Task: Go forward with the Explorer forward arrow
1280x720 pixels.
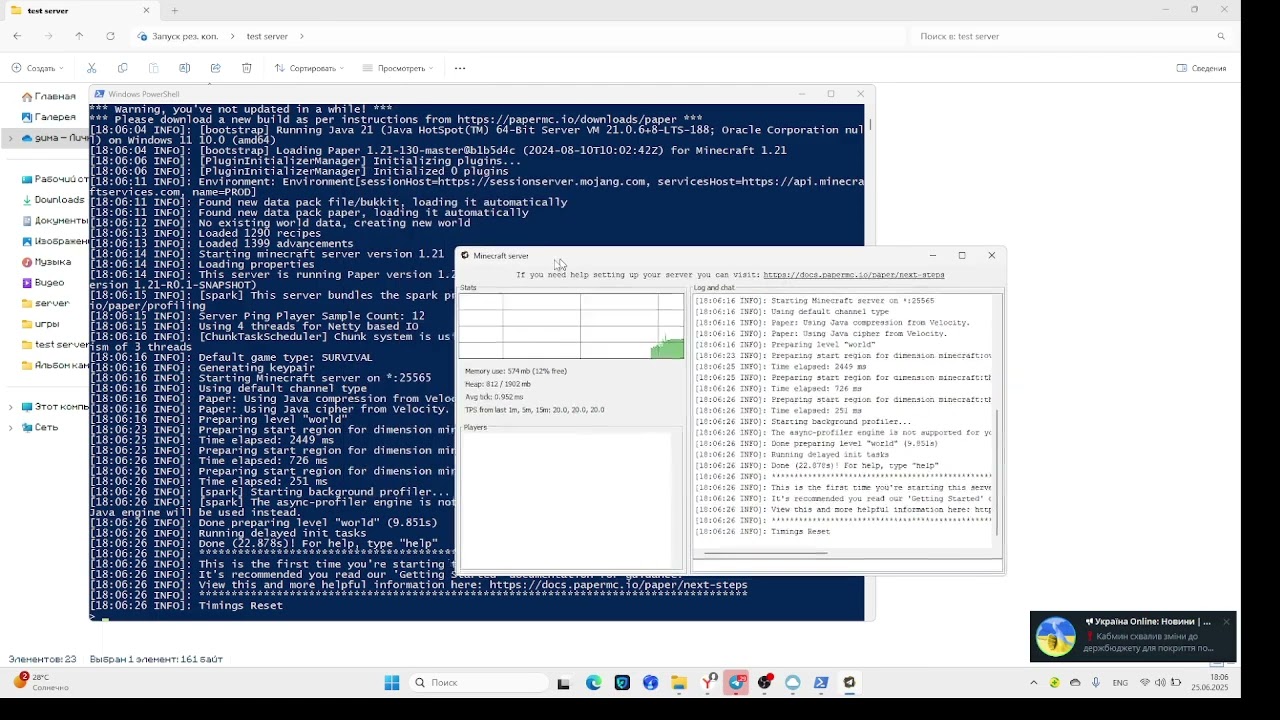Action: click(48, 36)
